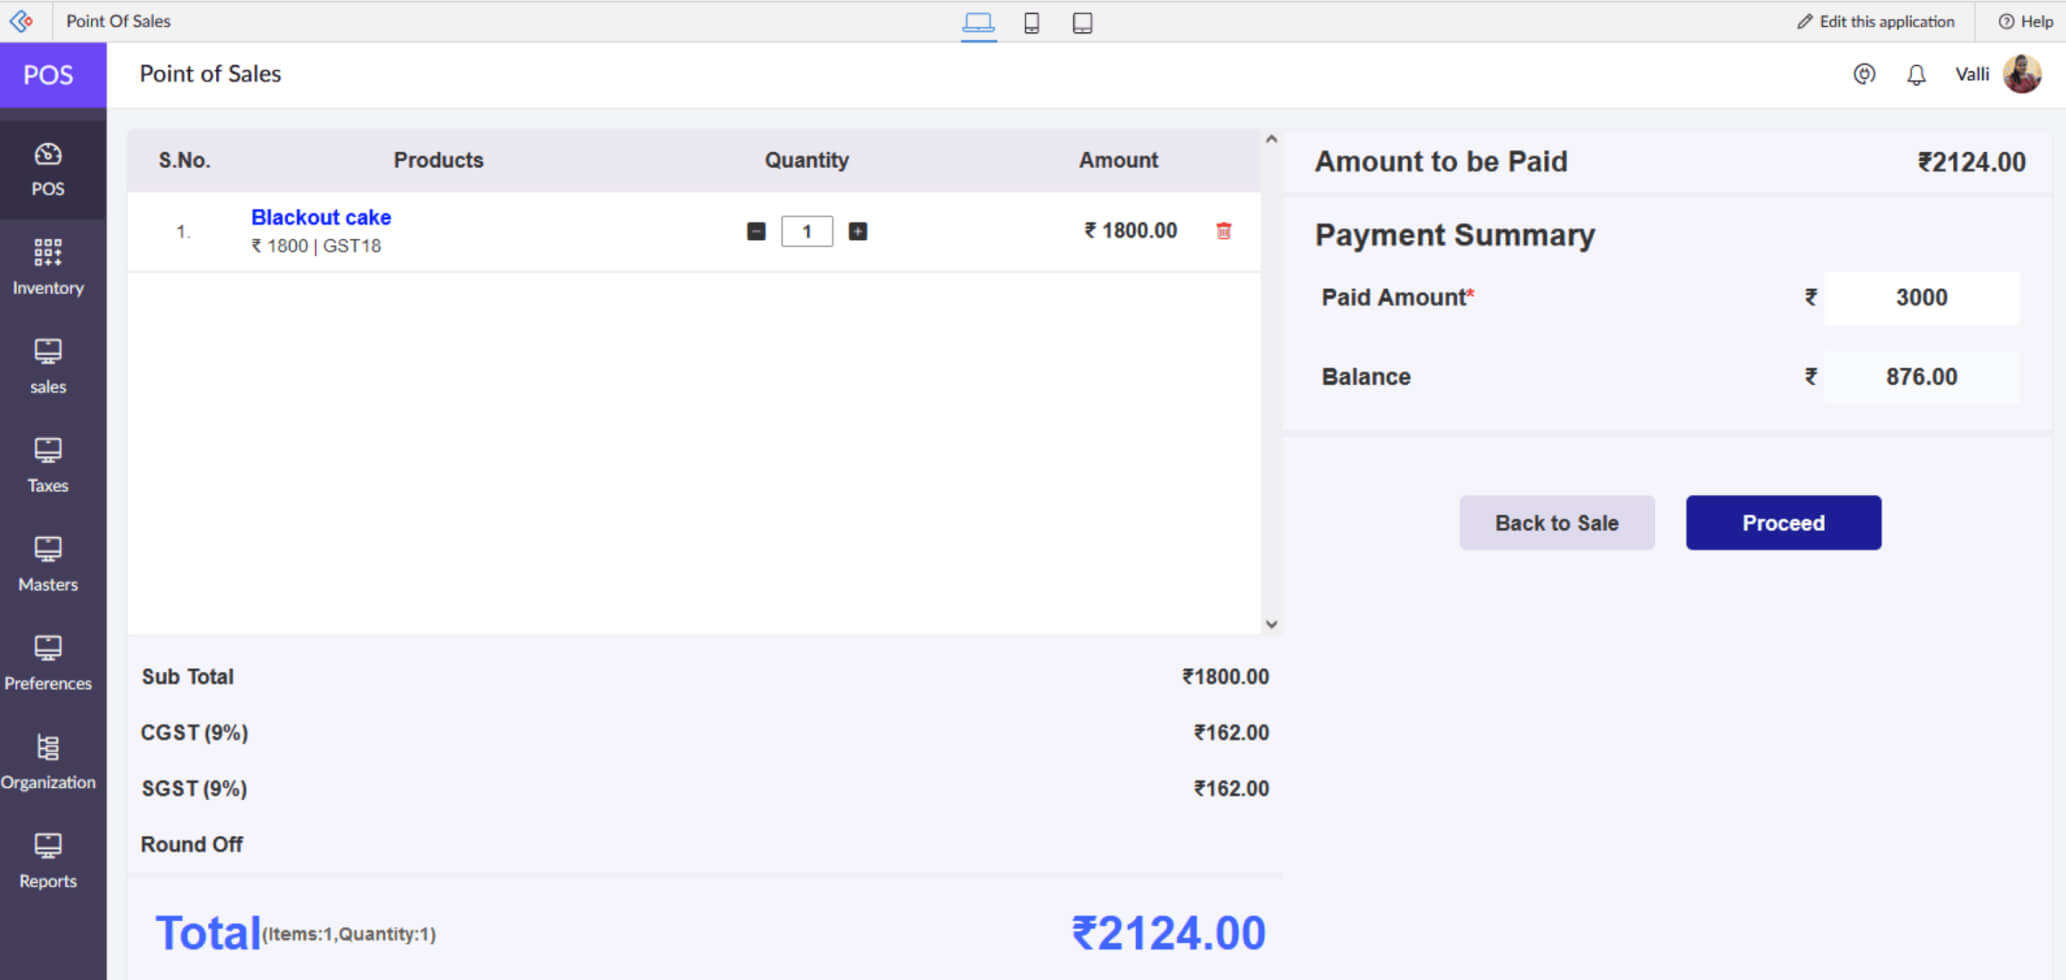Open the Blackout cake product link
The width and height of the screenshot is (2066, 980).
click(x=321, y=217)
